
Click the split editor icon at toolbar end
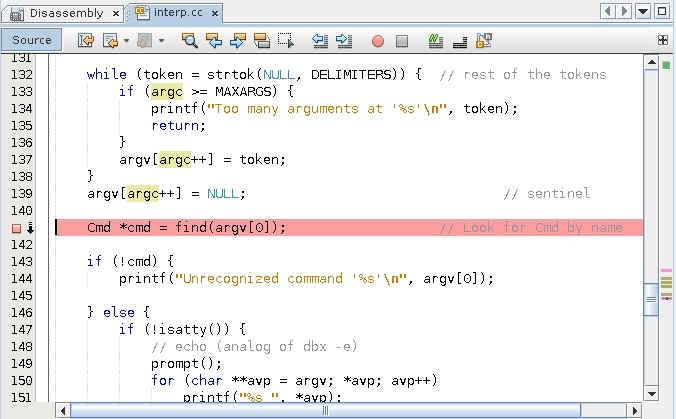point(663,40)
